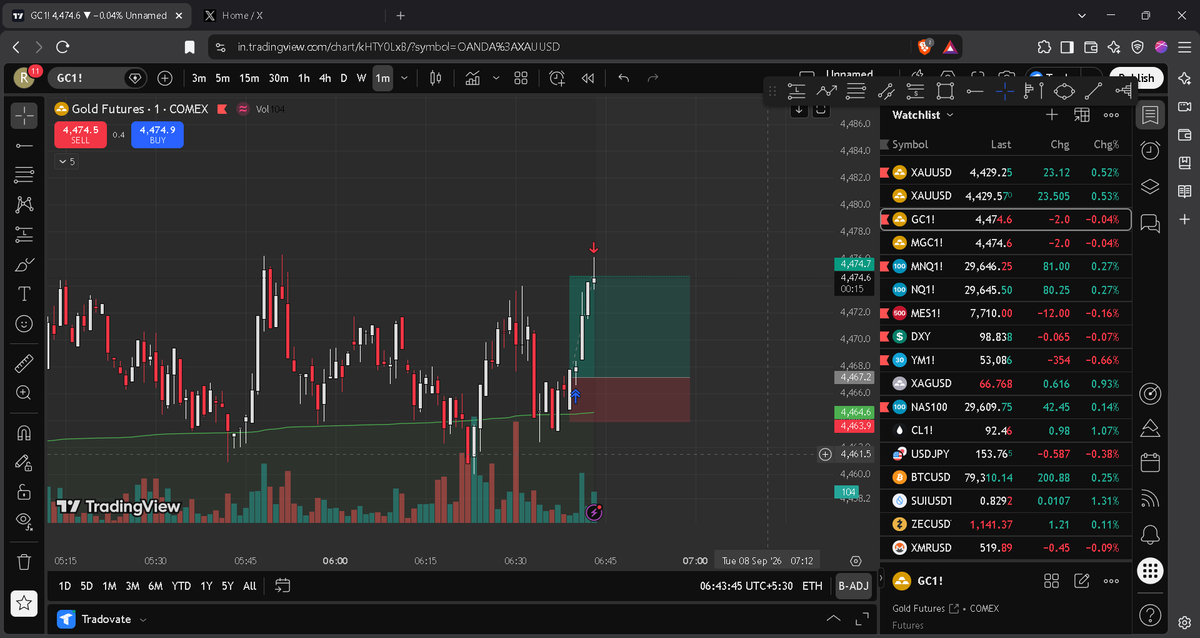Select the XAGUSD watchlist row
Screen dimensions: 1200x638
pyautogui.click(x=1005, y=384)
